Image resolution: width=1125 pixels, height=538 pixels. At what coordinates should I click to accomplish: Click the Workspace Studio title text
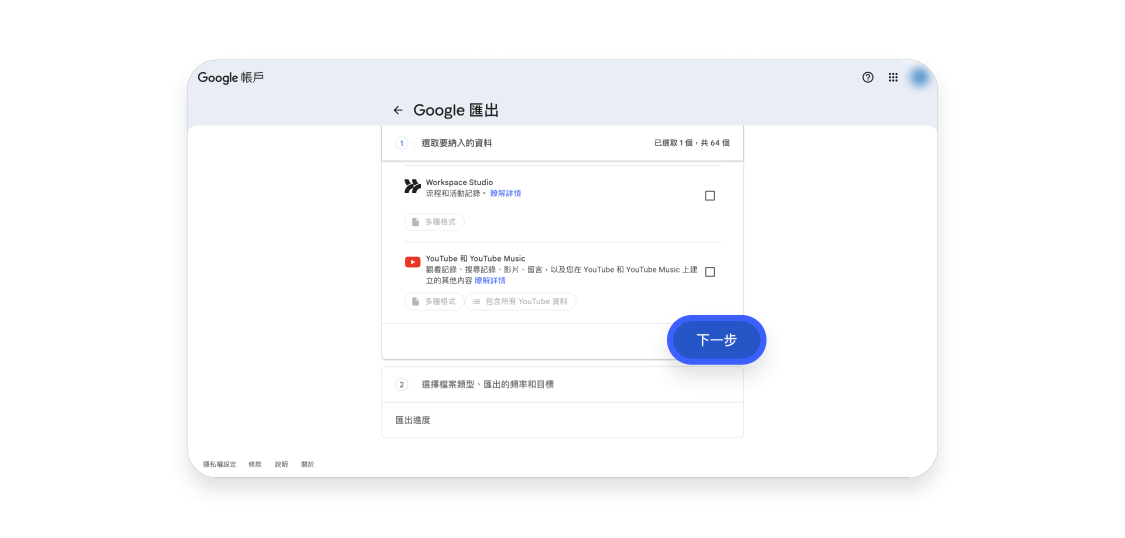tap(459, 183)
